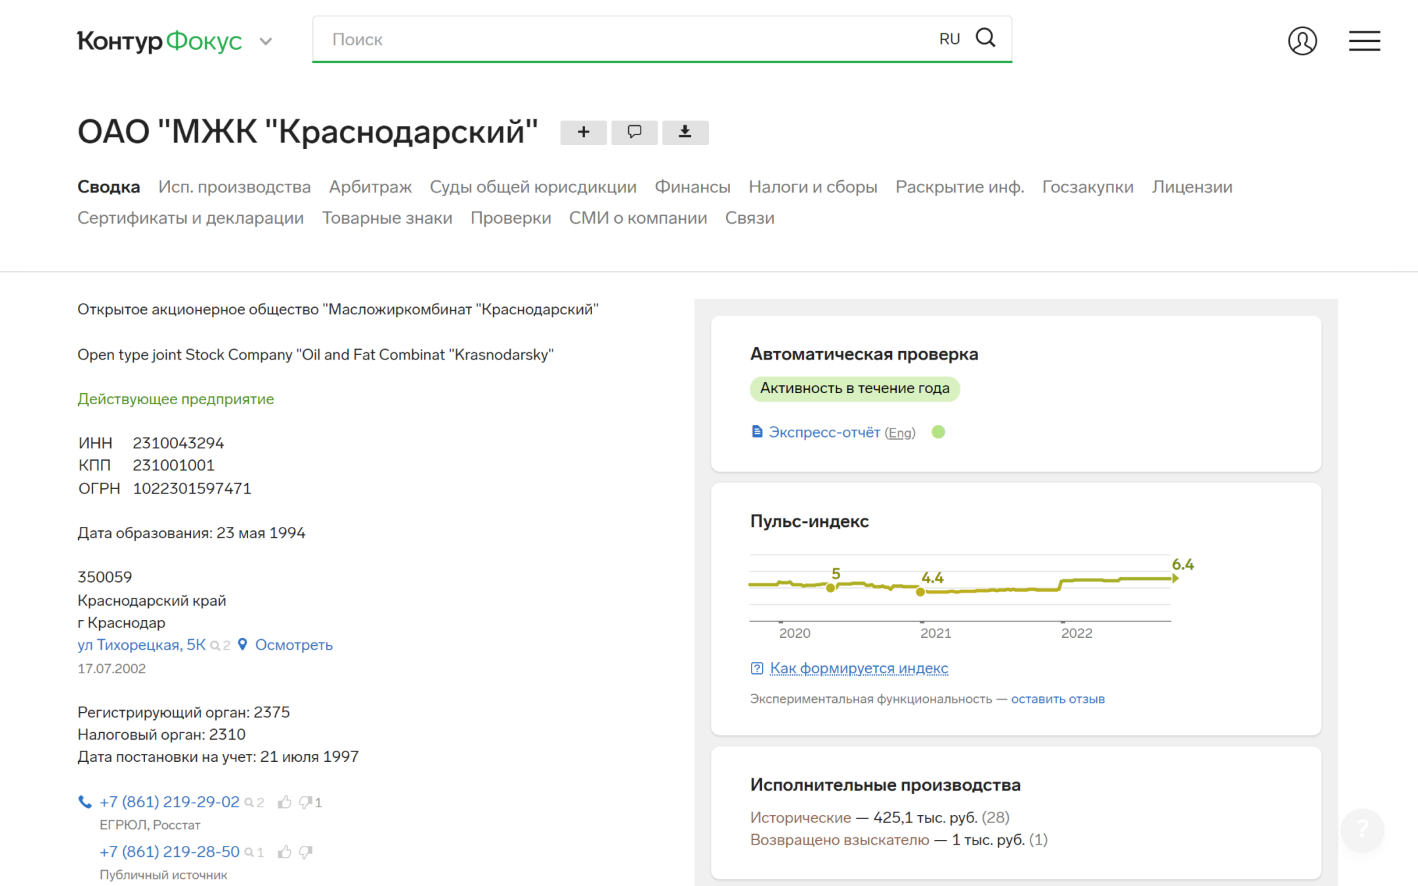Click the address link ул Тихорецкая, 5К
The height and width of the screenshot is (886, 1418).
[x=142, y=645]
